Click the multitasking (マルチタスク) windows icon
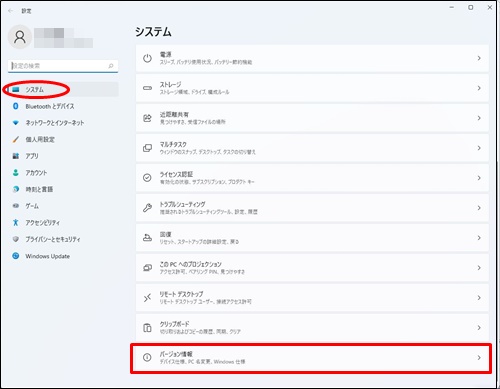 pyautogui.click(x=147, y=148)
